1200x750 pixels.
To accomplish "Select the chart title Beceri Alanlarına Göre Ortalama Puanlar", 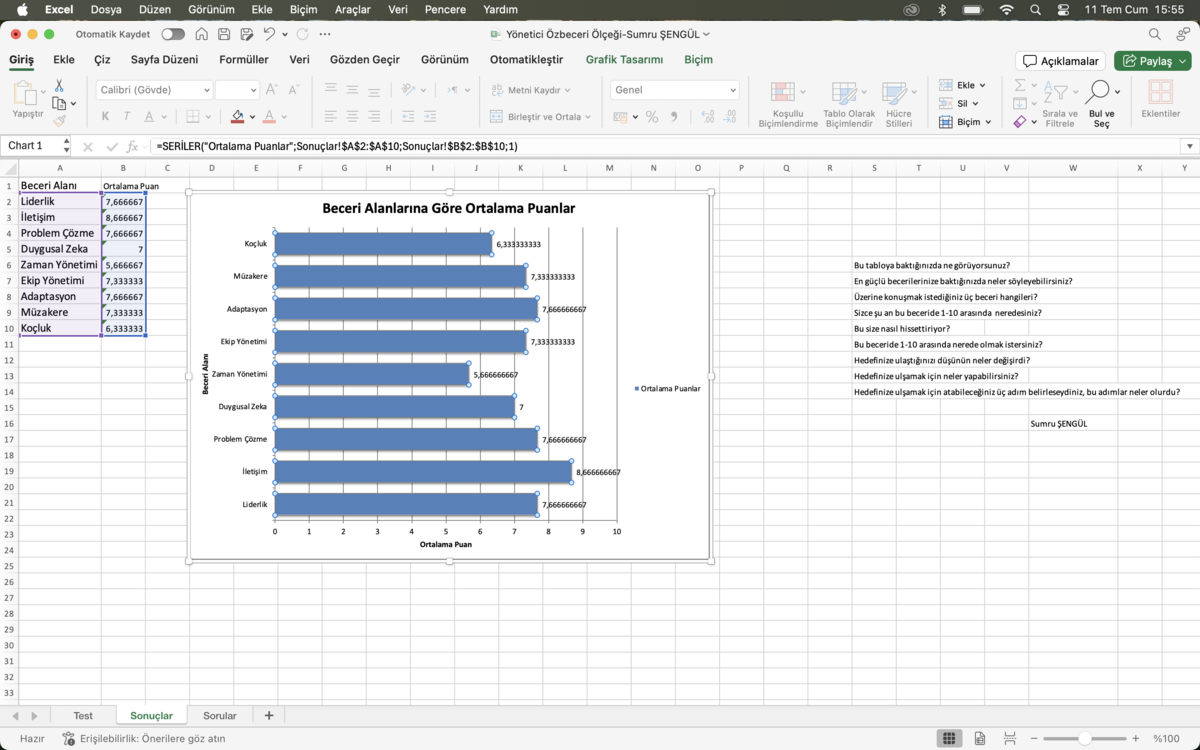I will 448,208.
